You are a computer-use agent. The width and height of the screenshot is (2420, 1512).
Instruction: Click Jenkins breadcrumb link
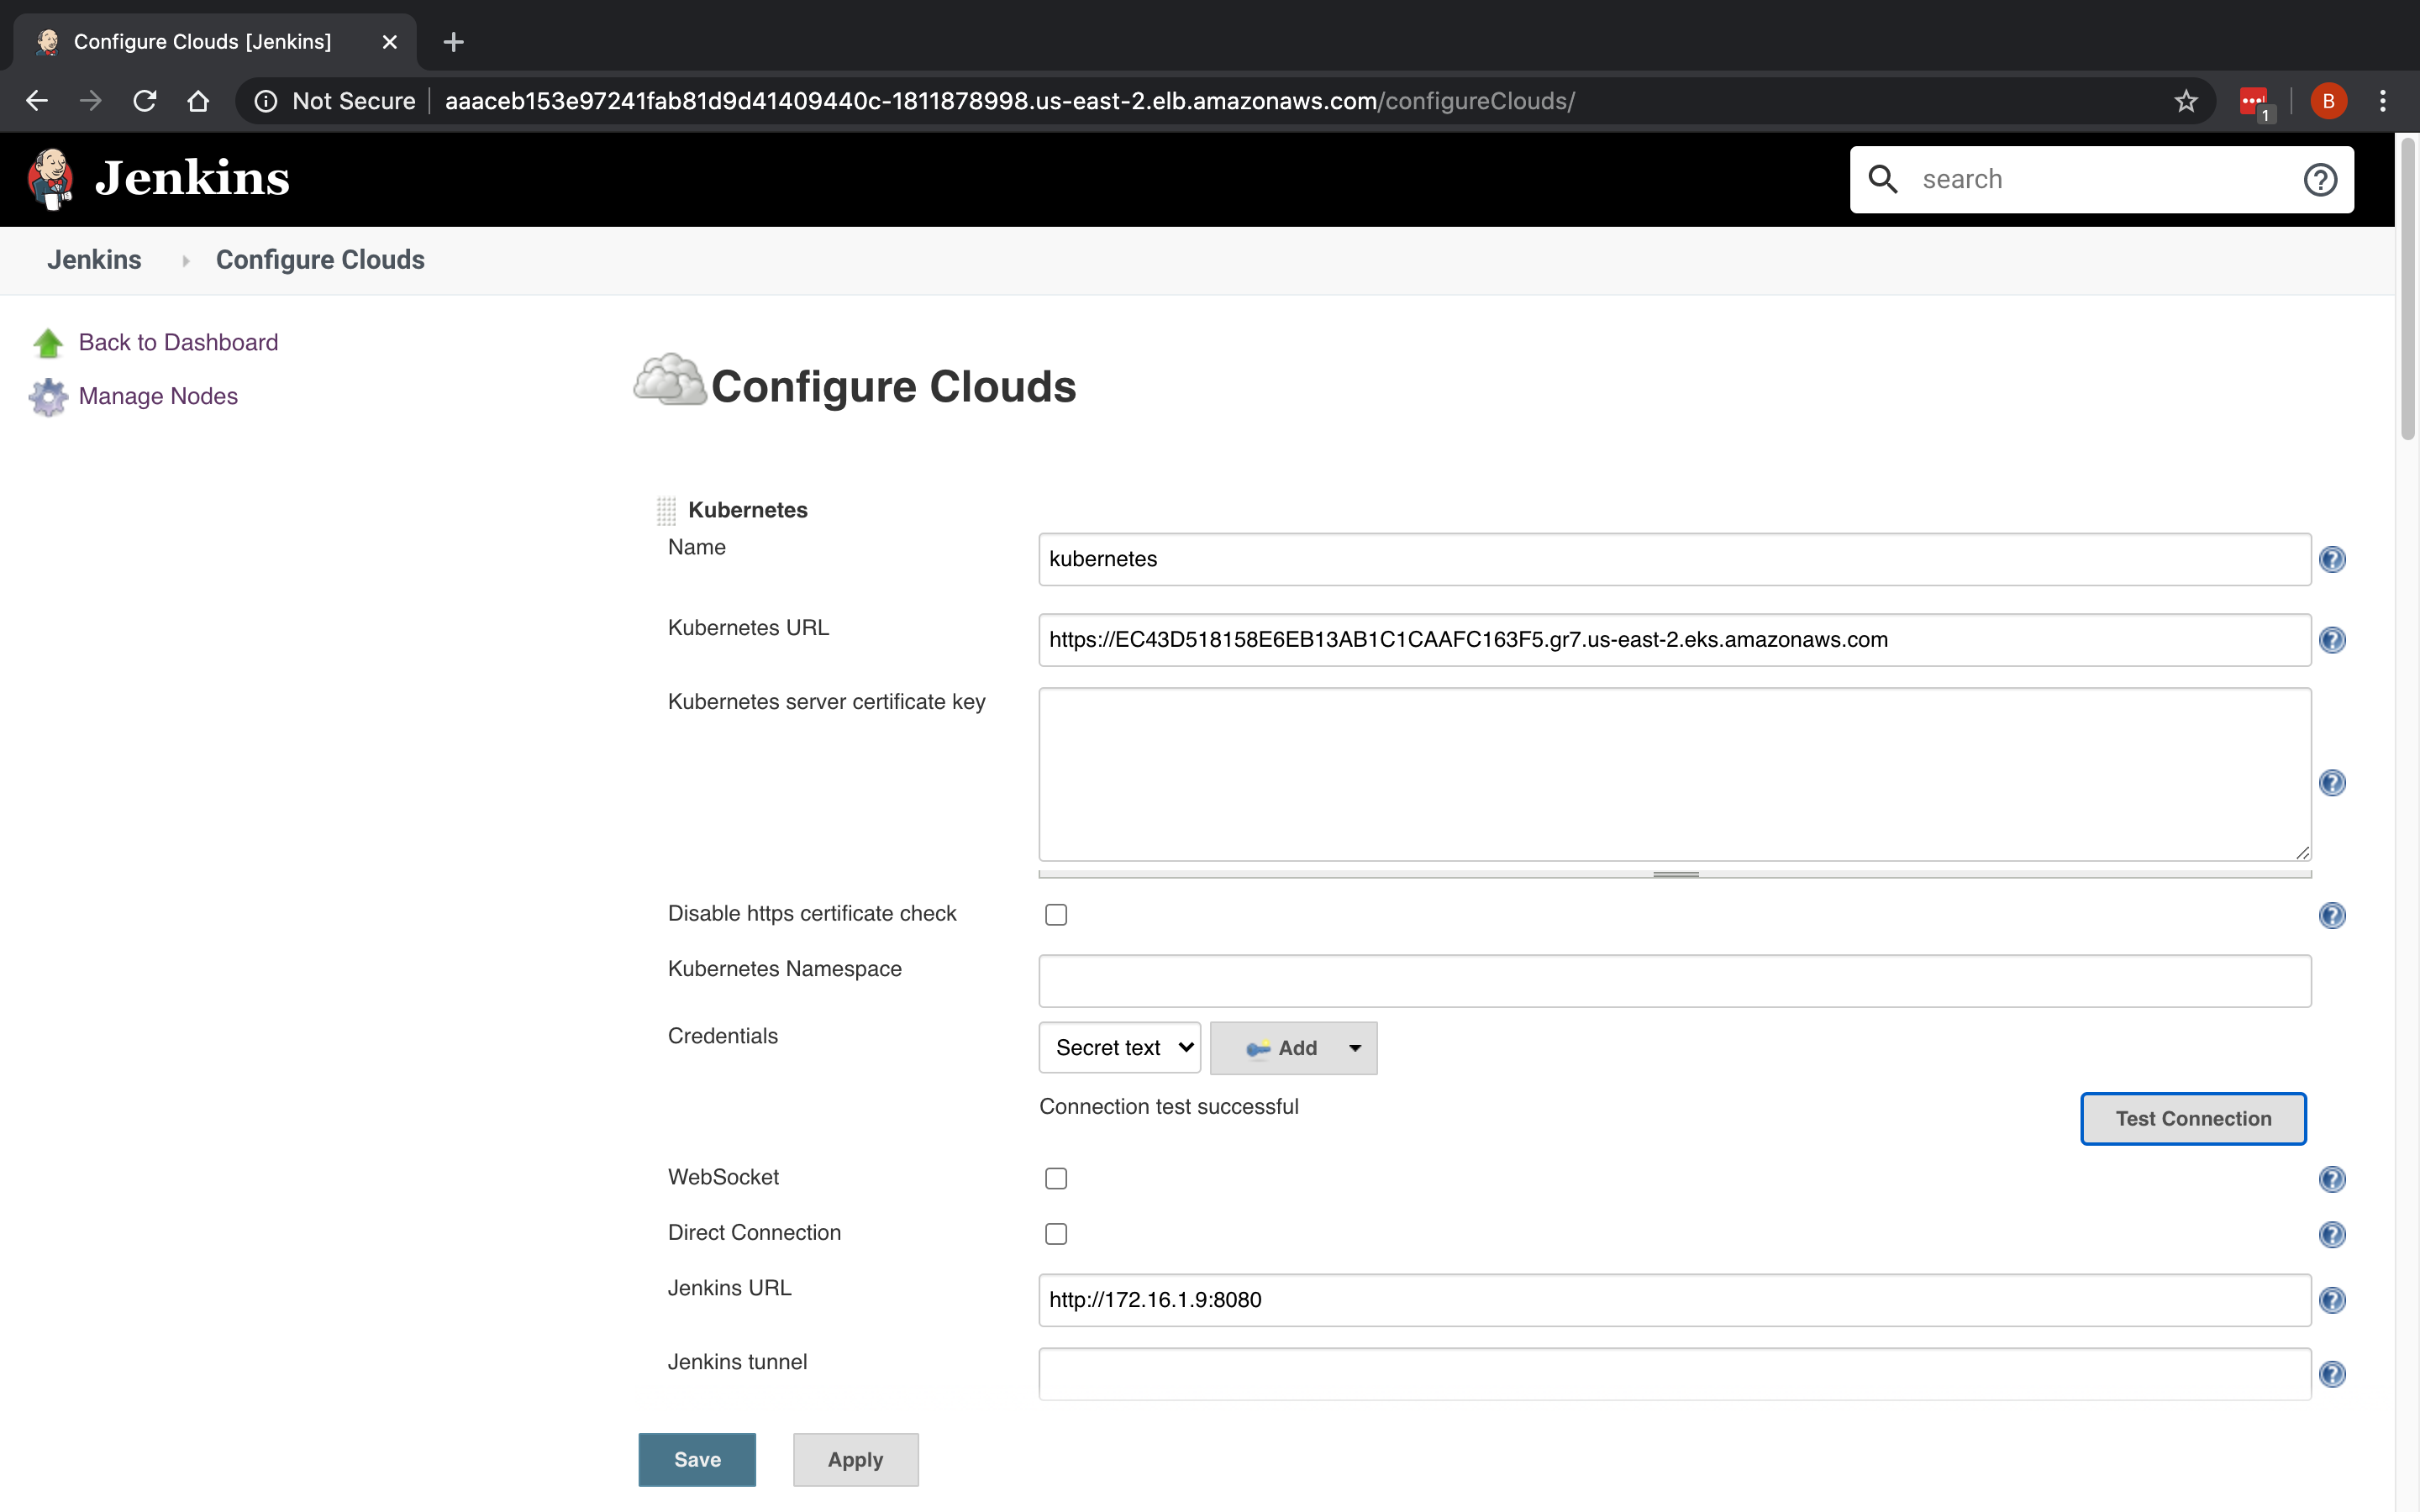(94, 260)
